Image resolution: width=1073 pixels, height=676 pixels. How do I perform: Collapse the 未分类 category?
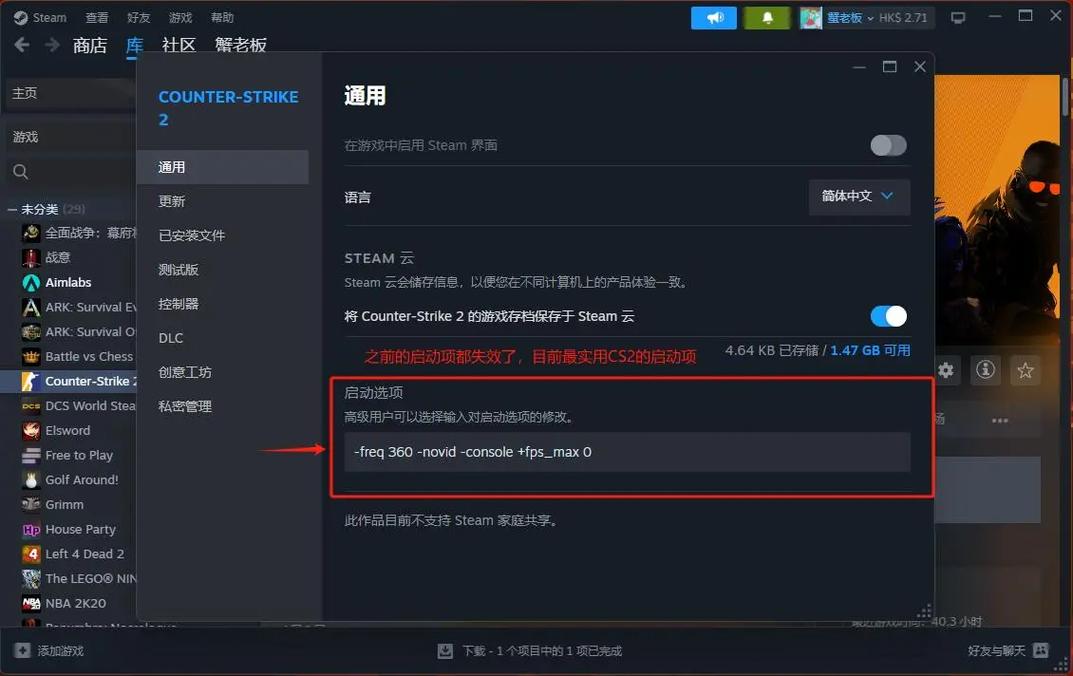[12, 209]
